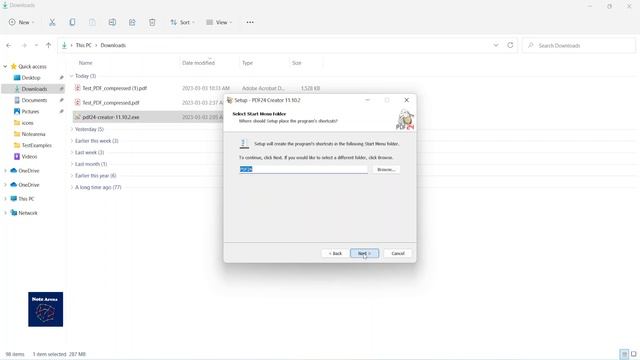This screenshot has height=360, width=640.
Task: Click Back in PDF24 setup dialog
Action: coord(335,253)
